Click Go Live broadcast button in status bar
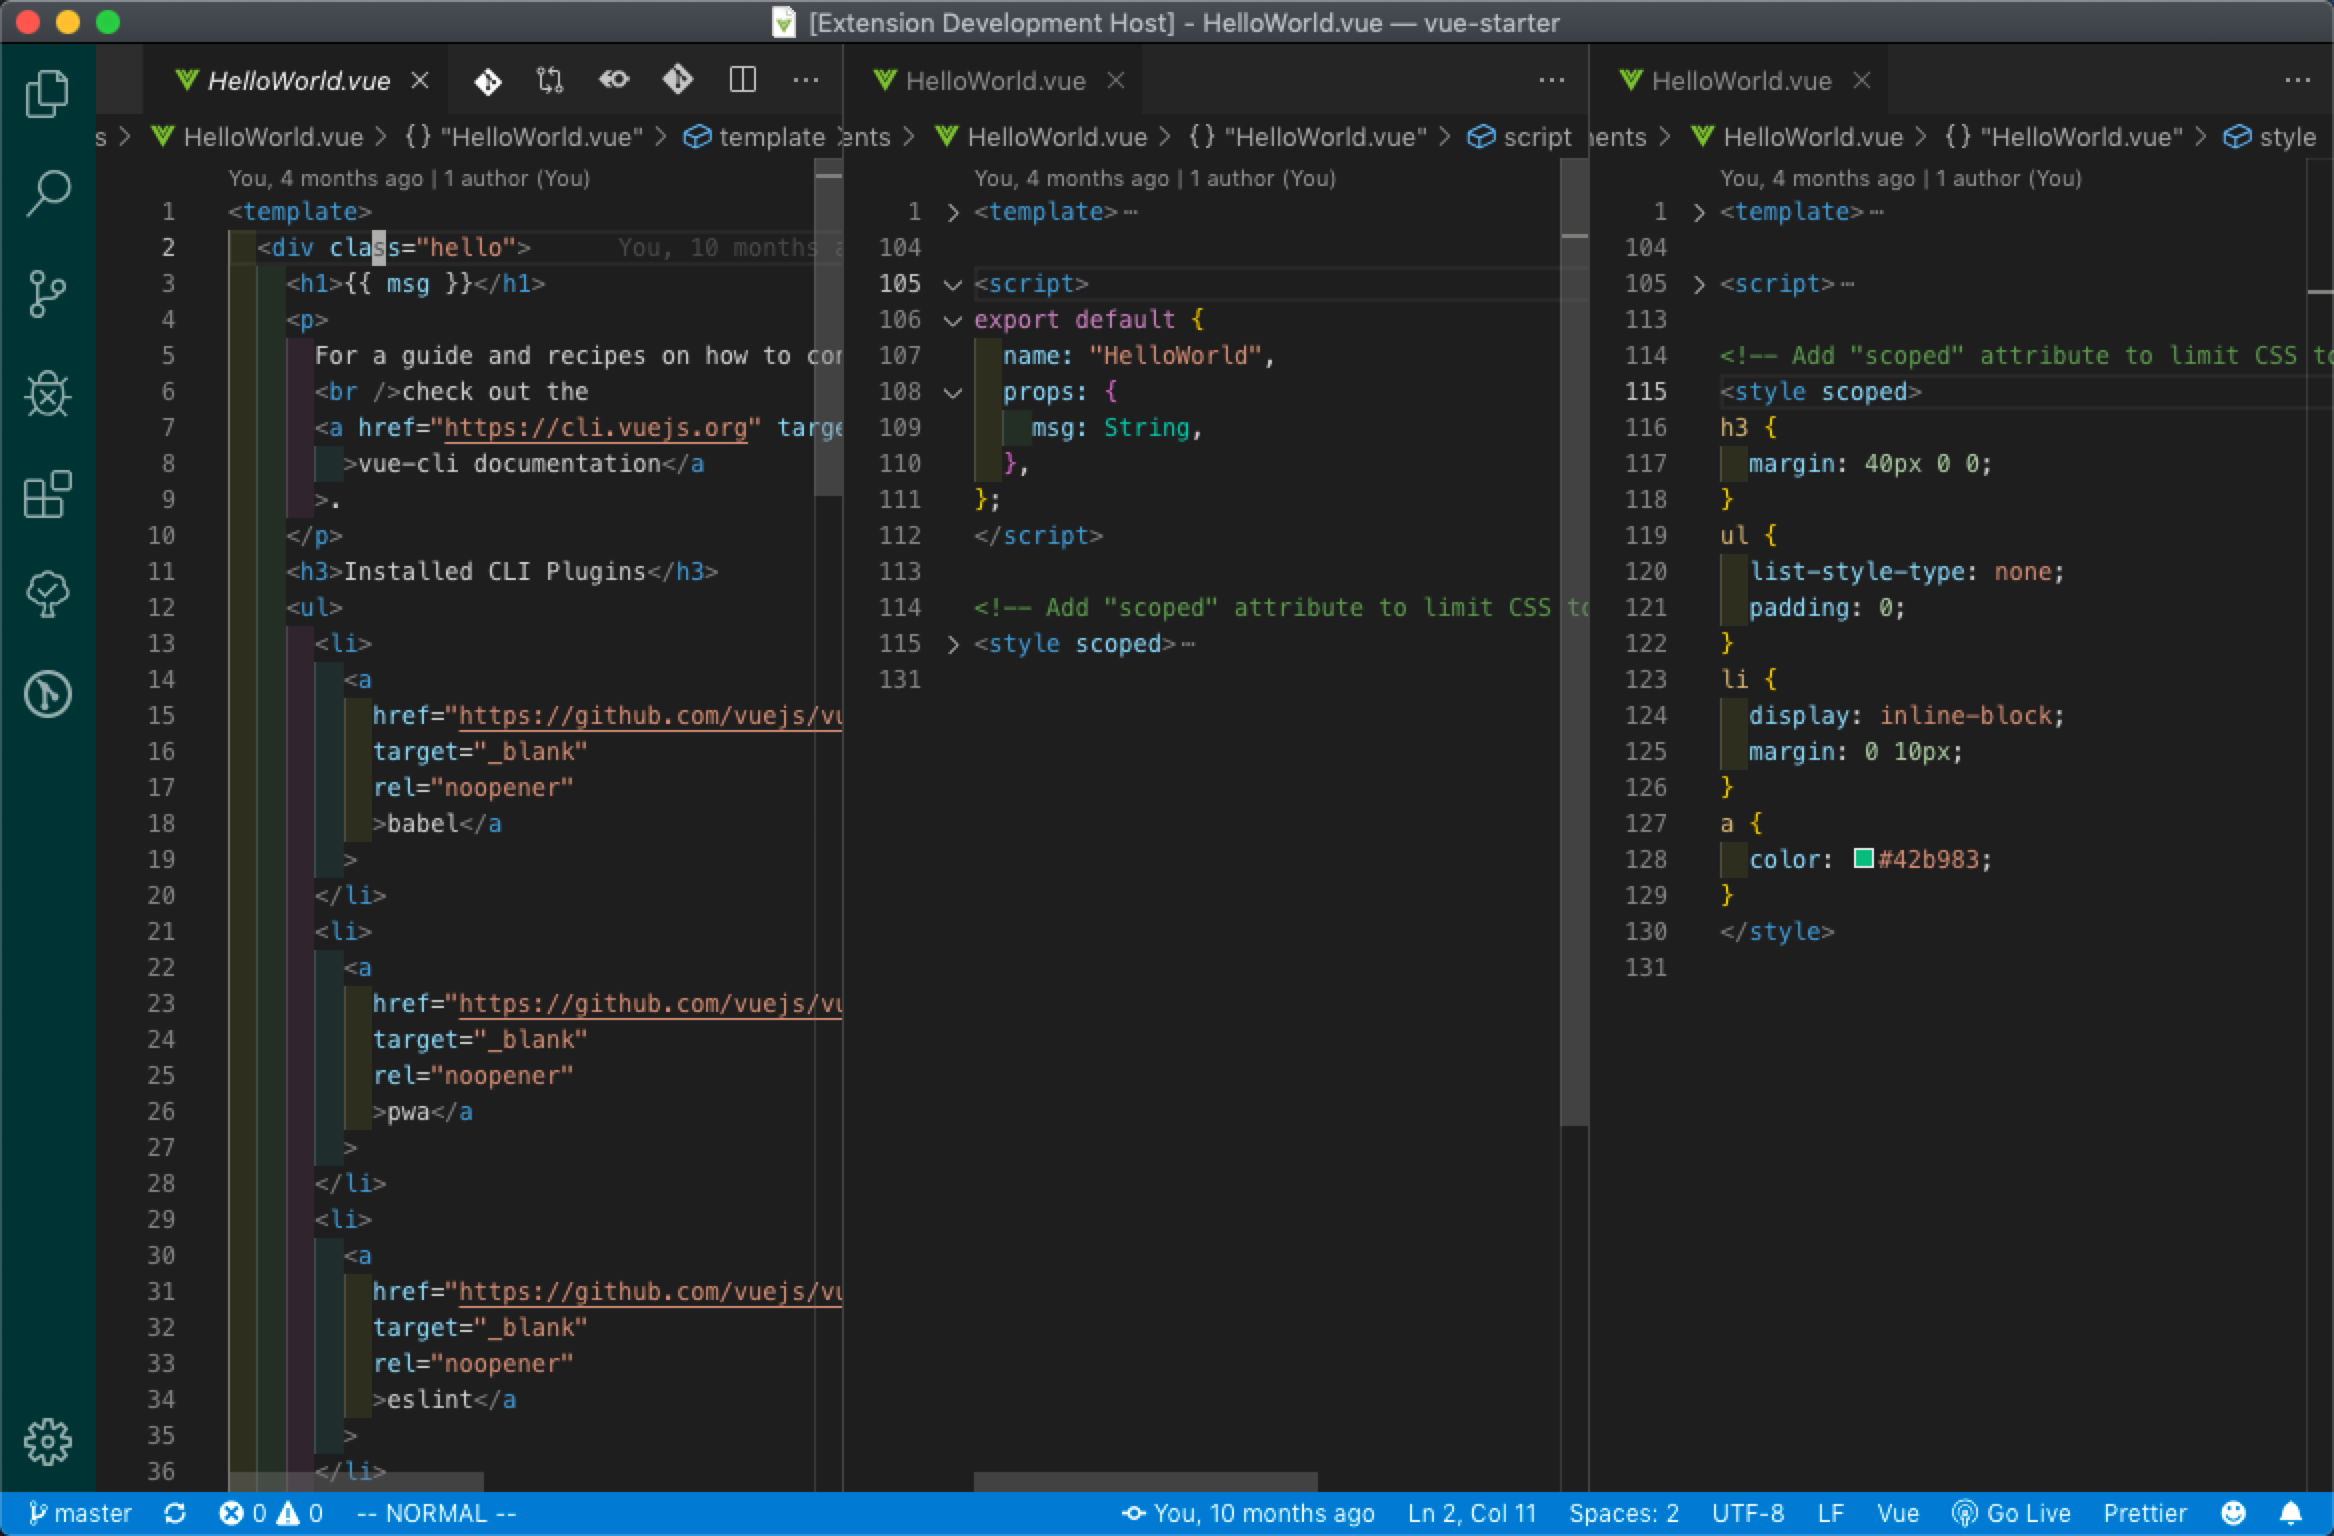 [2011, 1514]
